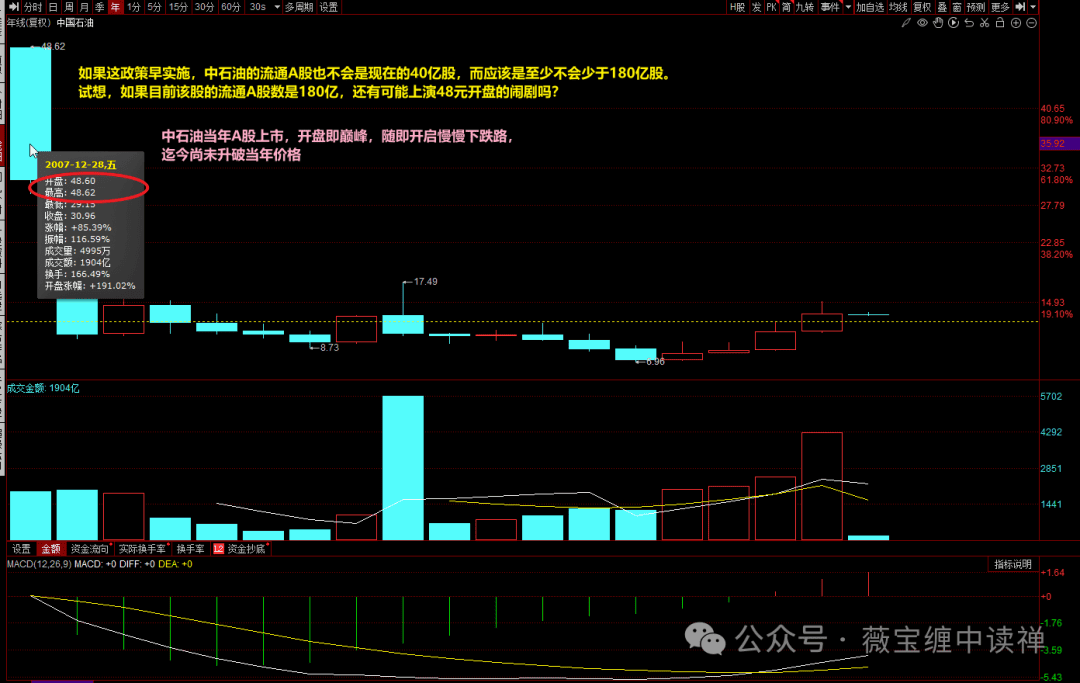Switch to 5分 five-minute period
Screen dimensions: 1080x683
(x=154, y=7)
